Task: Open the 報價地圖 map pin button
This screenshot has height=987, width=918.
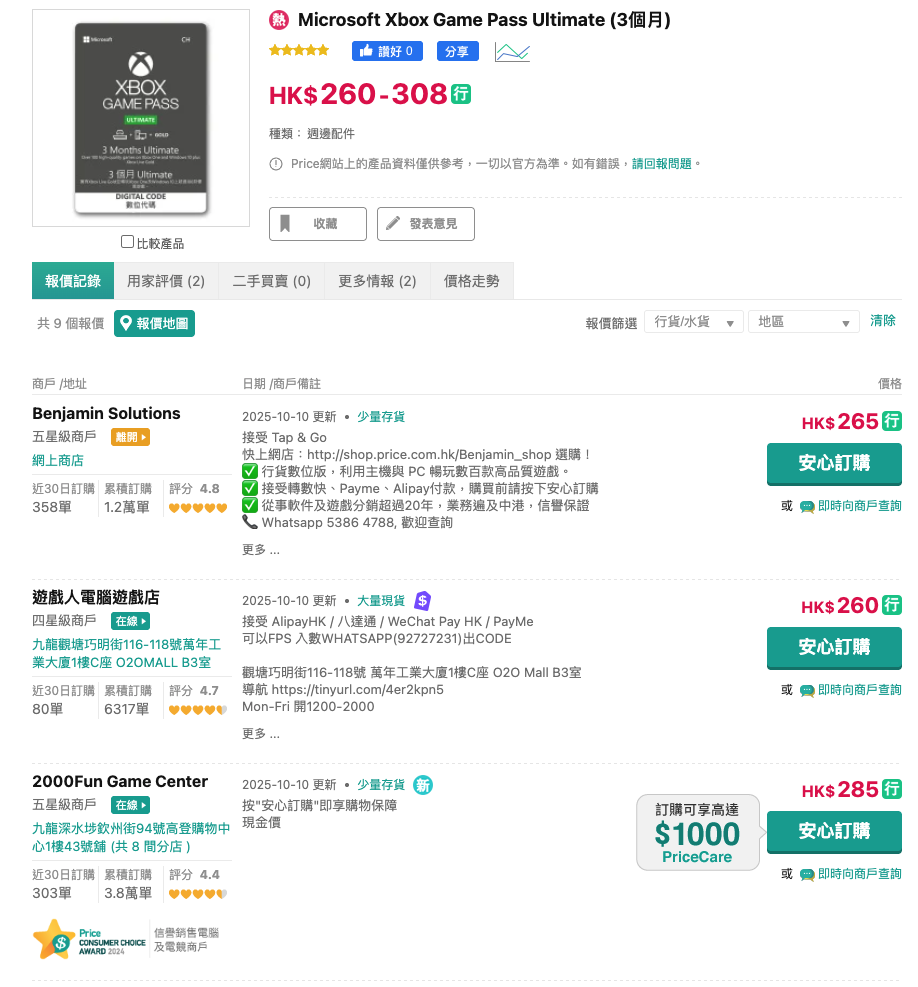Action: coord(154,323)
